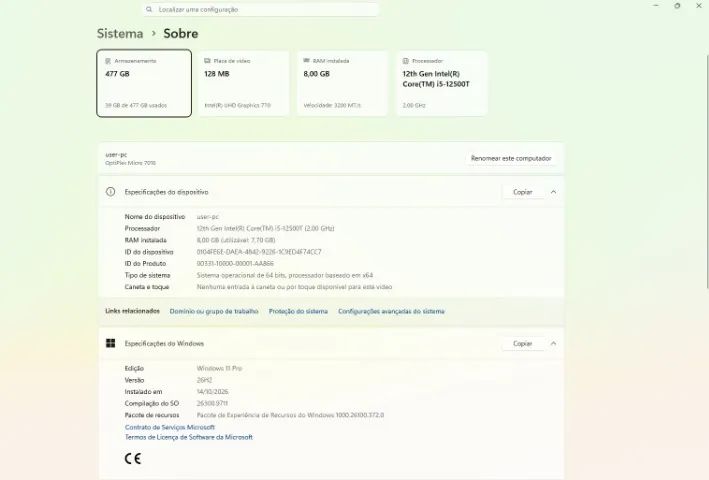Viewport: 709px width, 480px height.
Task: Click the 'OptiPlex Micro 7010' model text
Action: tap(130, 163)
